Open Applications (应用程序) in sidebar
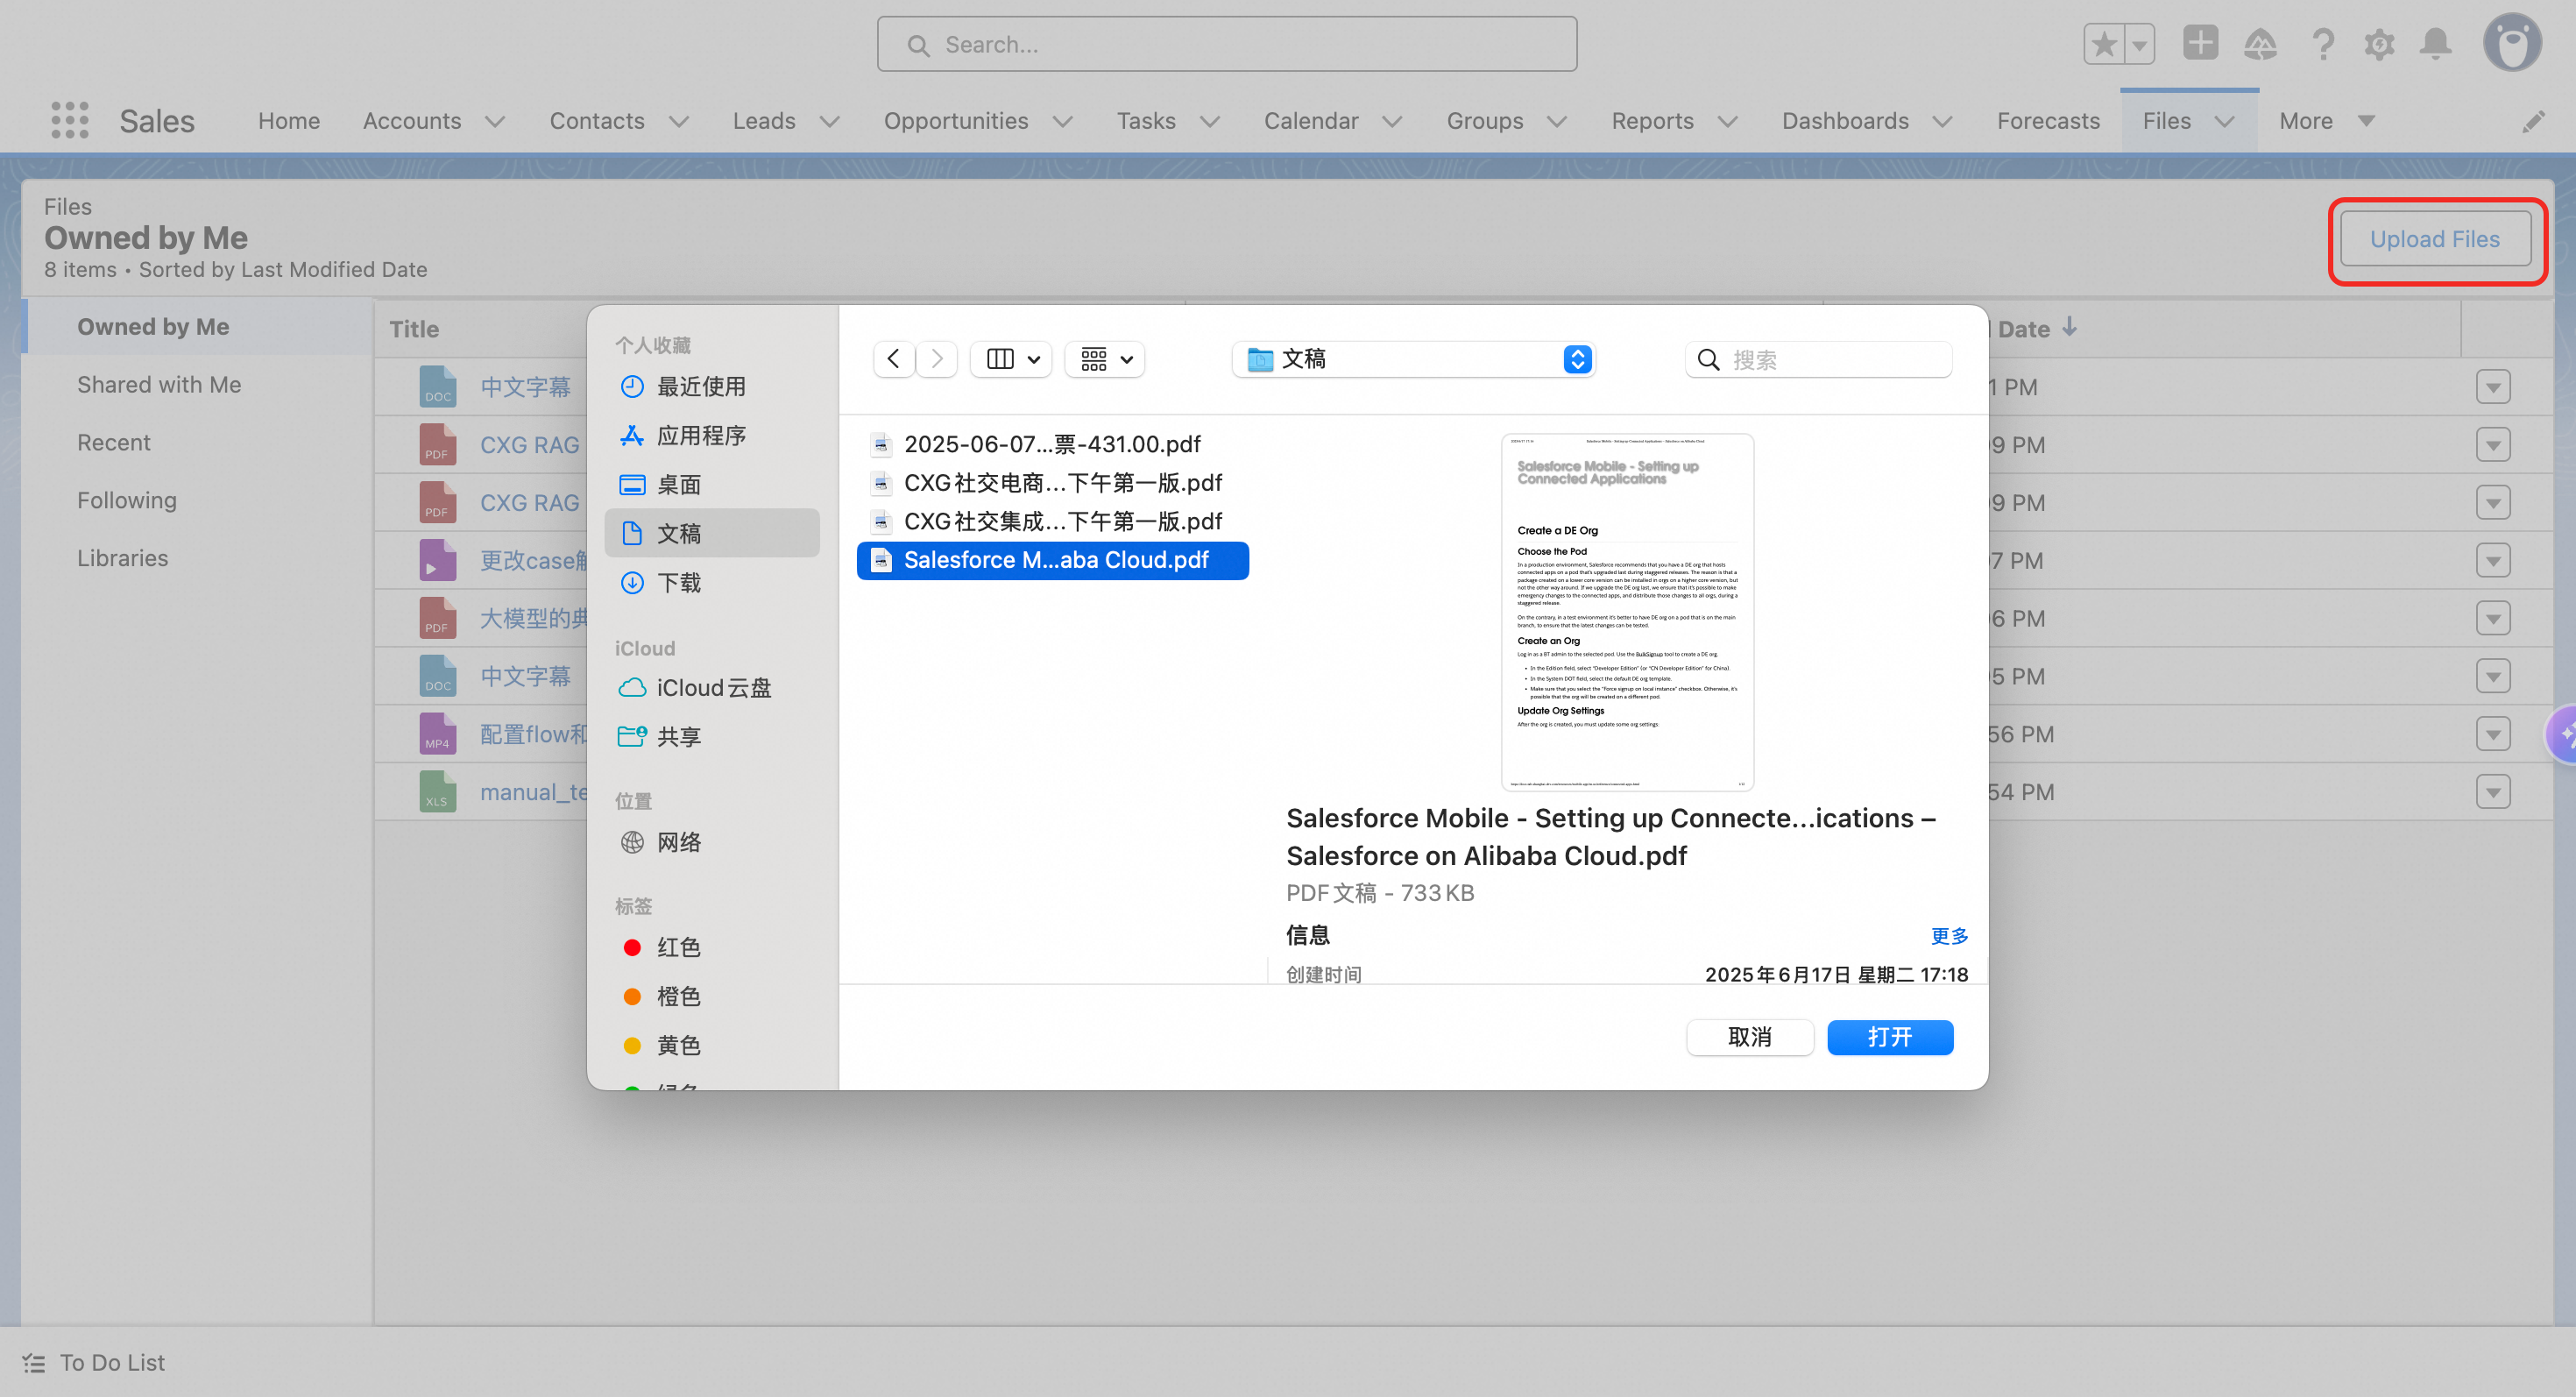 (712, 435)
